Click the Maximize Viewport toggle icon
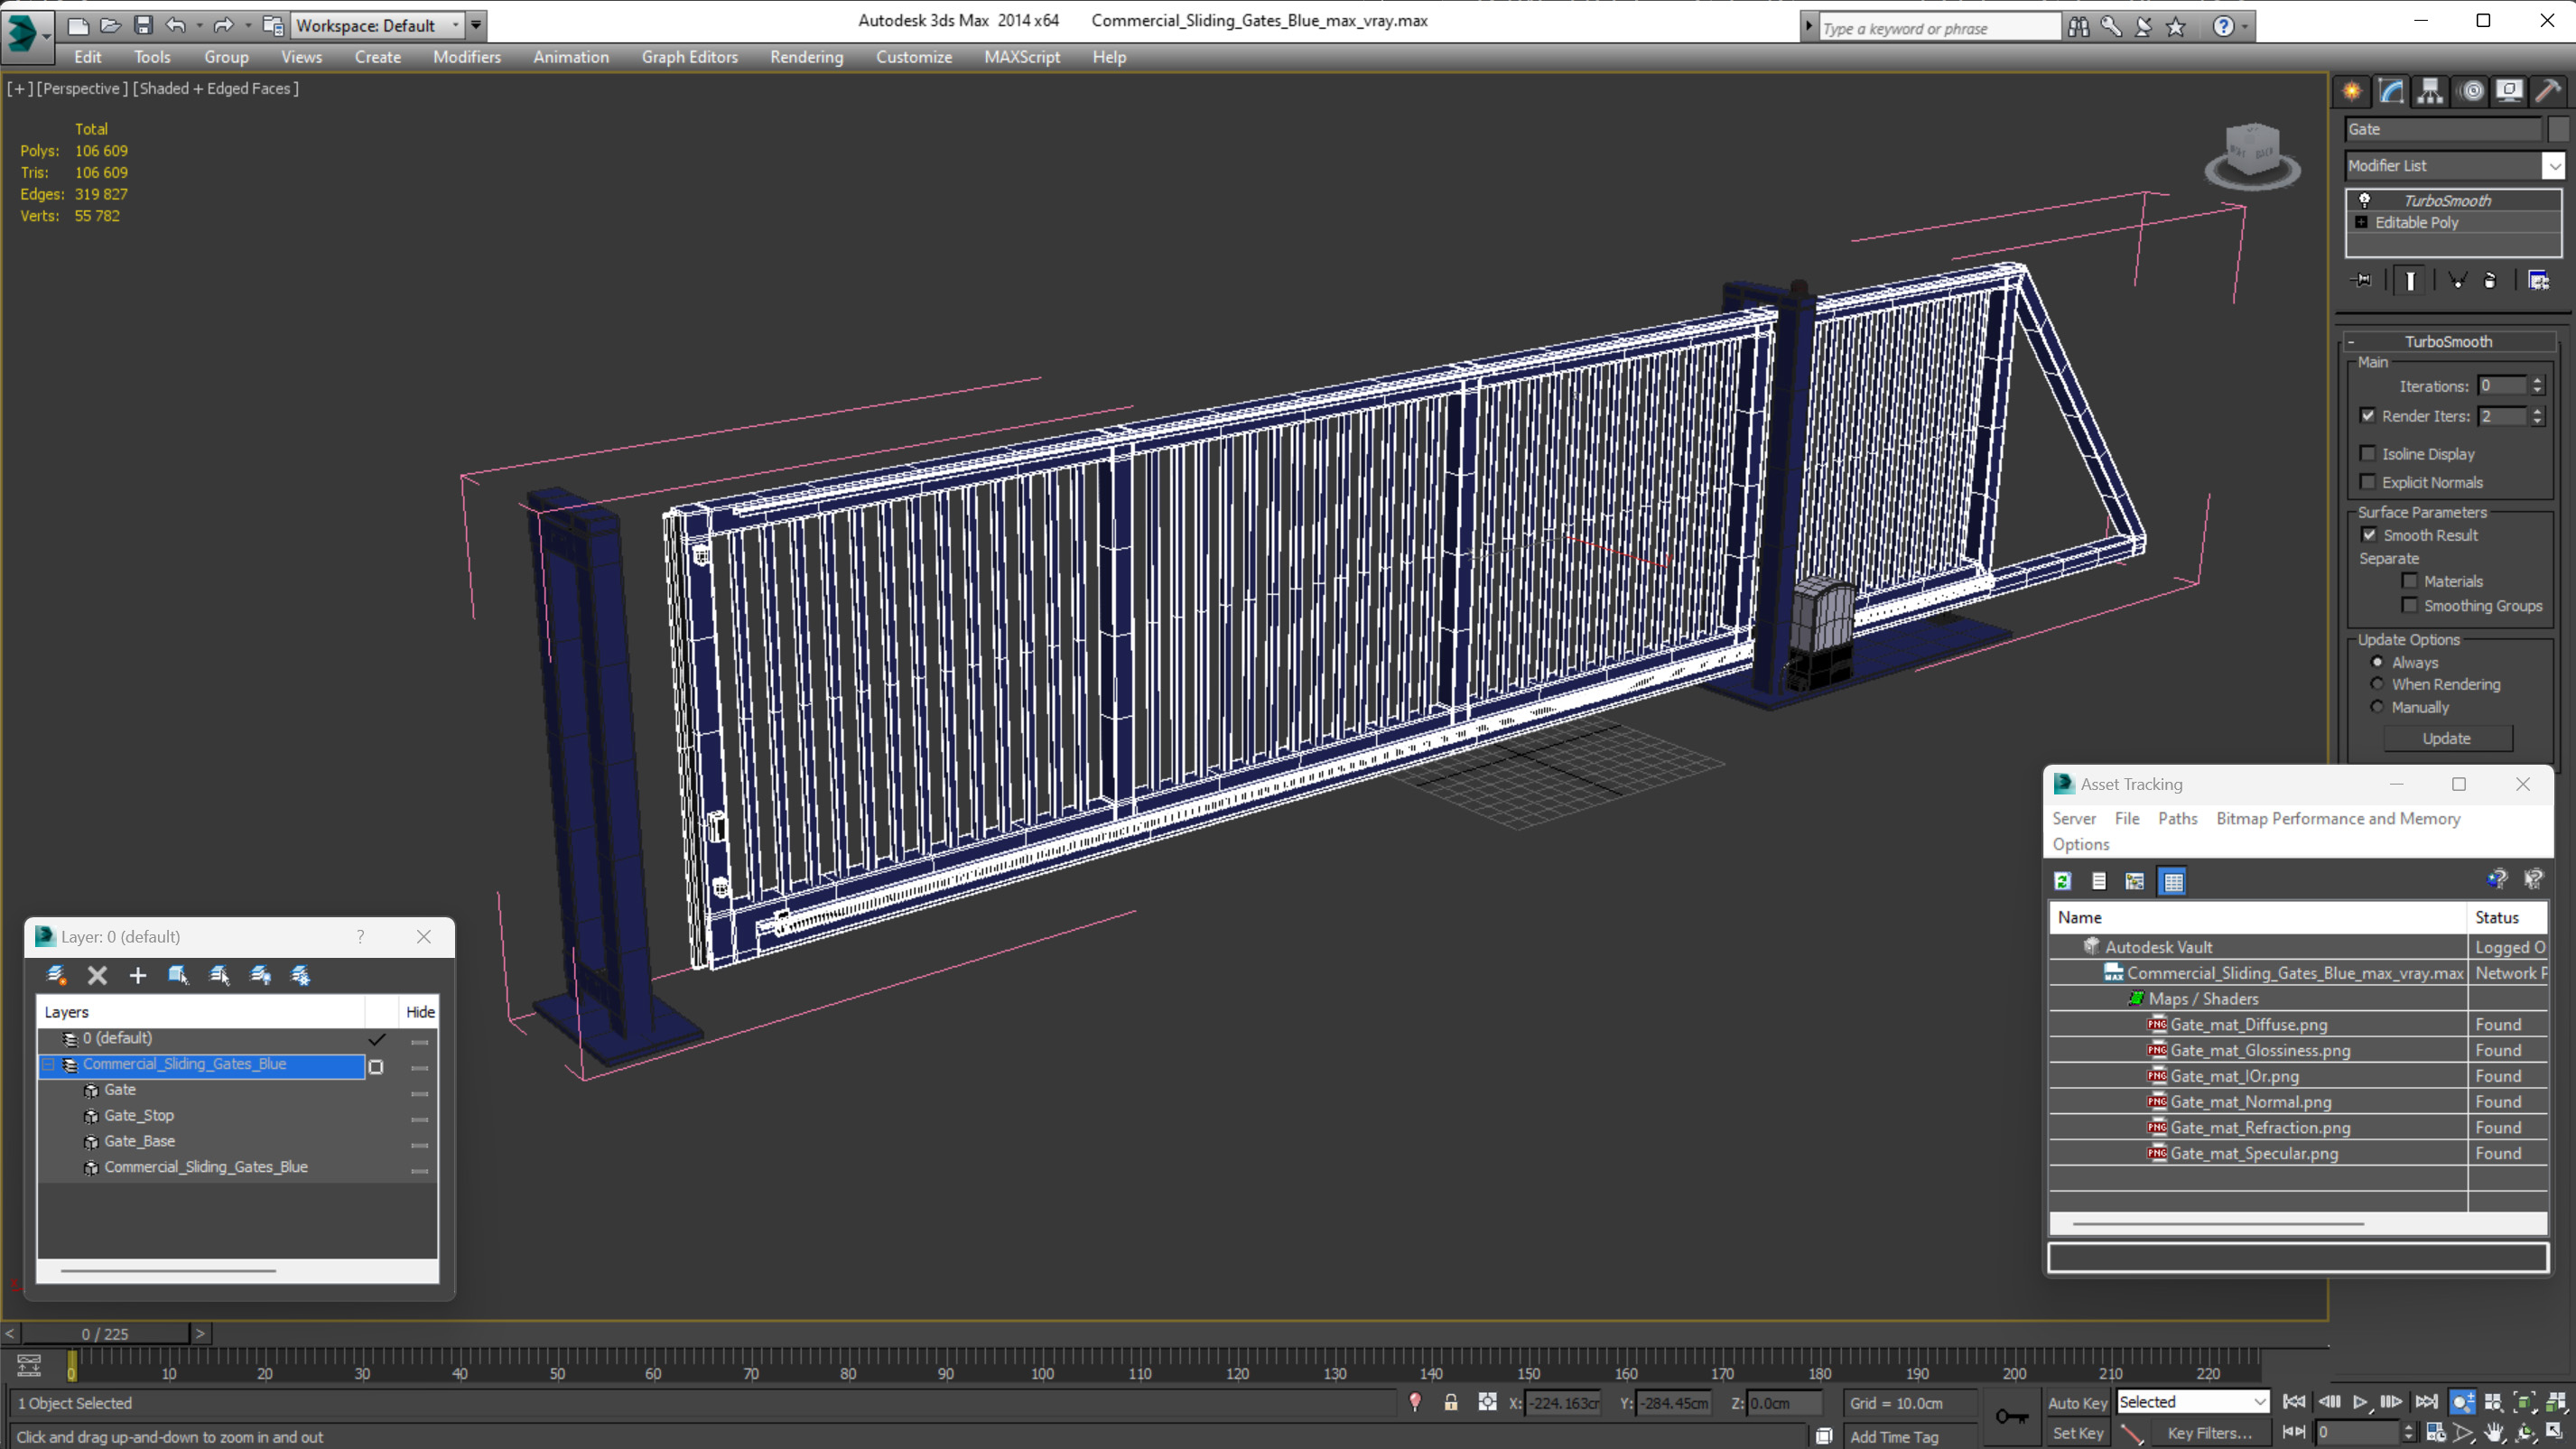 [2555, 1433]
